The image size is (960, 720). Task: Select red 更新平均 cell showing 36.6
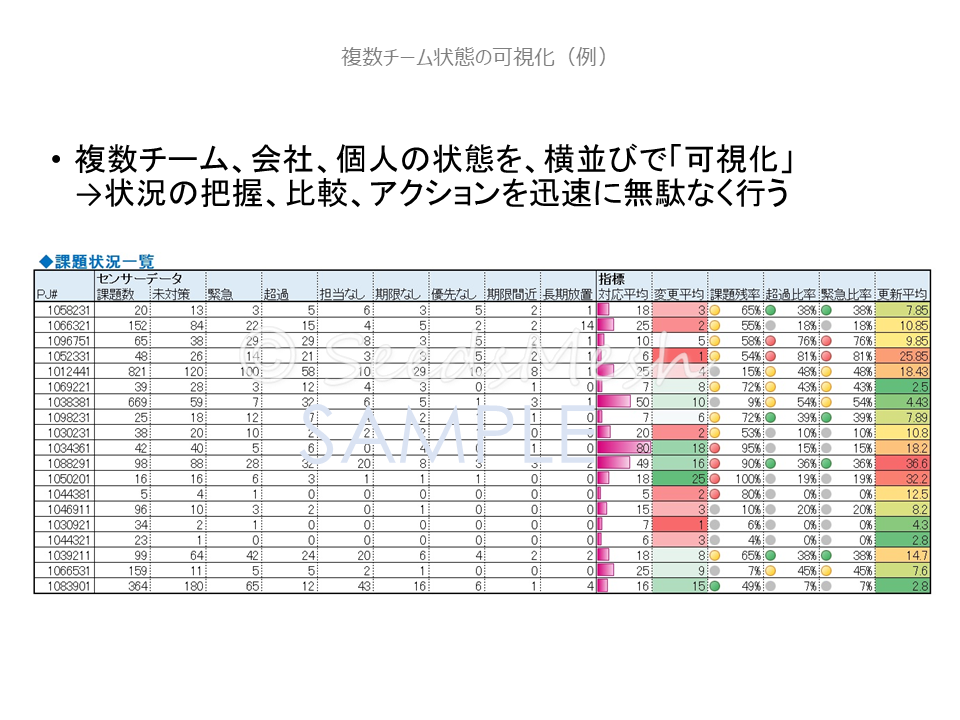903,463
